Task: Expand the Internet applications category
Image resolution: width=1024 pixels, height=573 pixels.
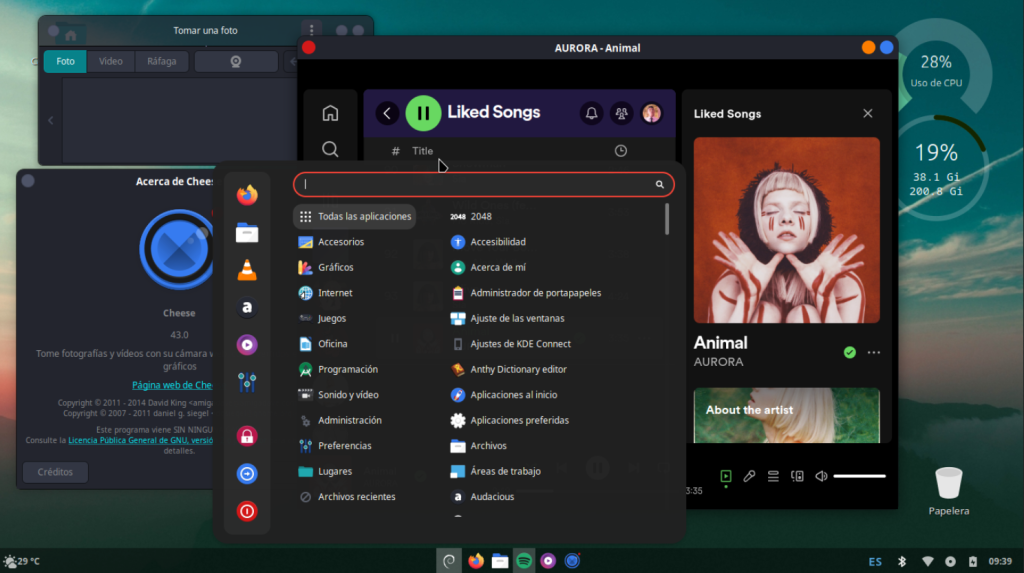Action: (x=335, y=293)
